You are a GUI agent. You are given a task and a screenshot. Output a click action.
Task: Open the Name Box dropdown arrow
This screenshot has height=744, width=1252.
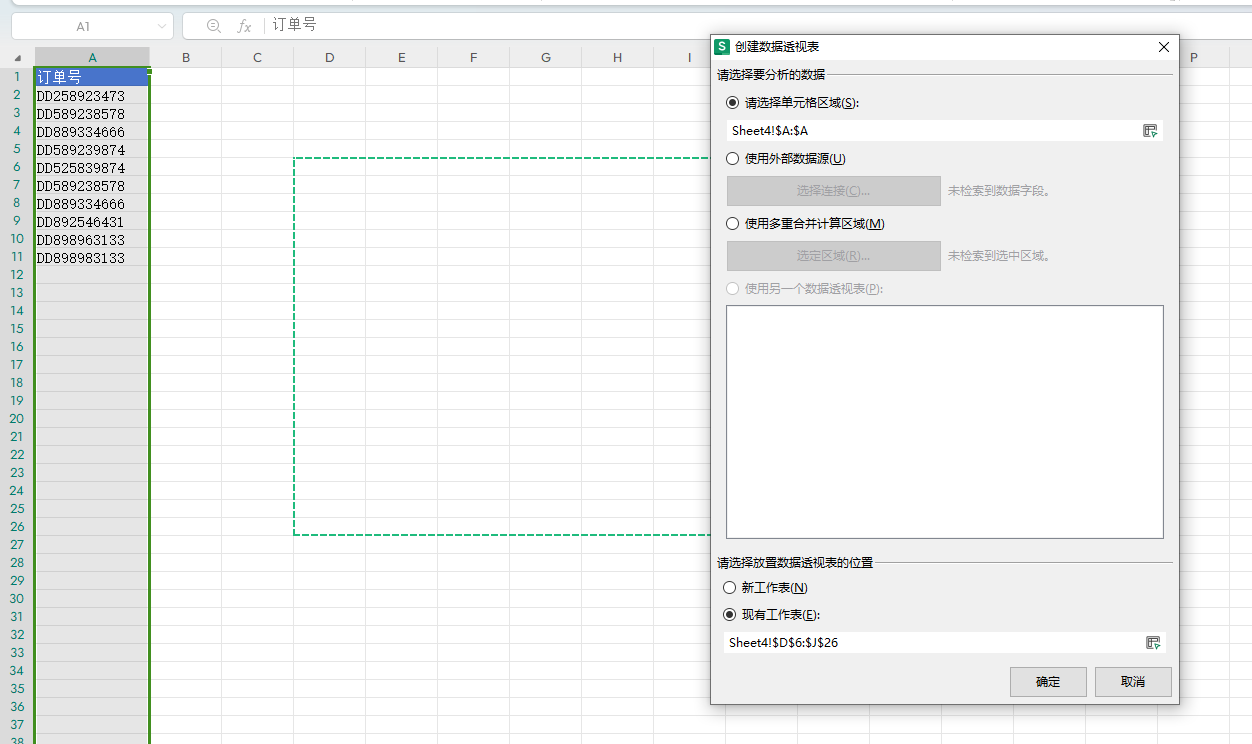[162, 26]
